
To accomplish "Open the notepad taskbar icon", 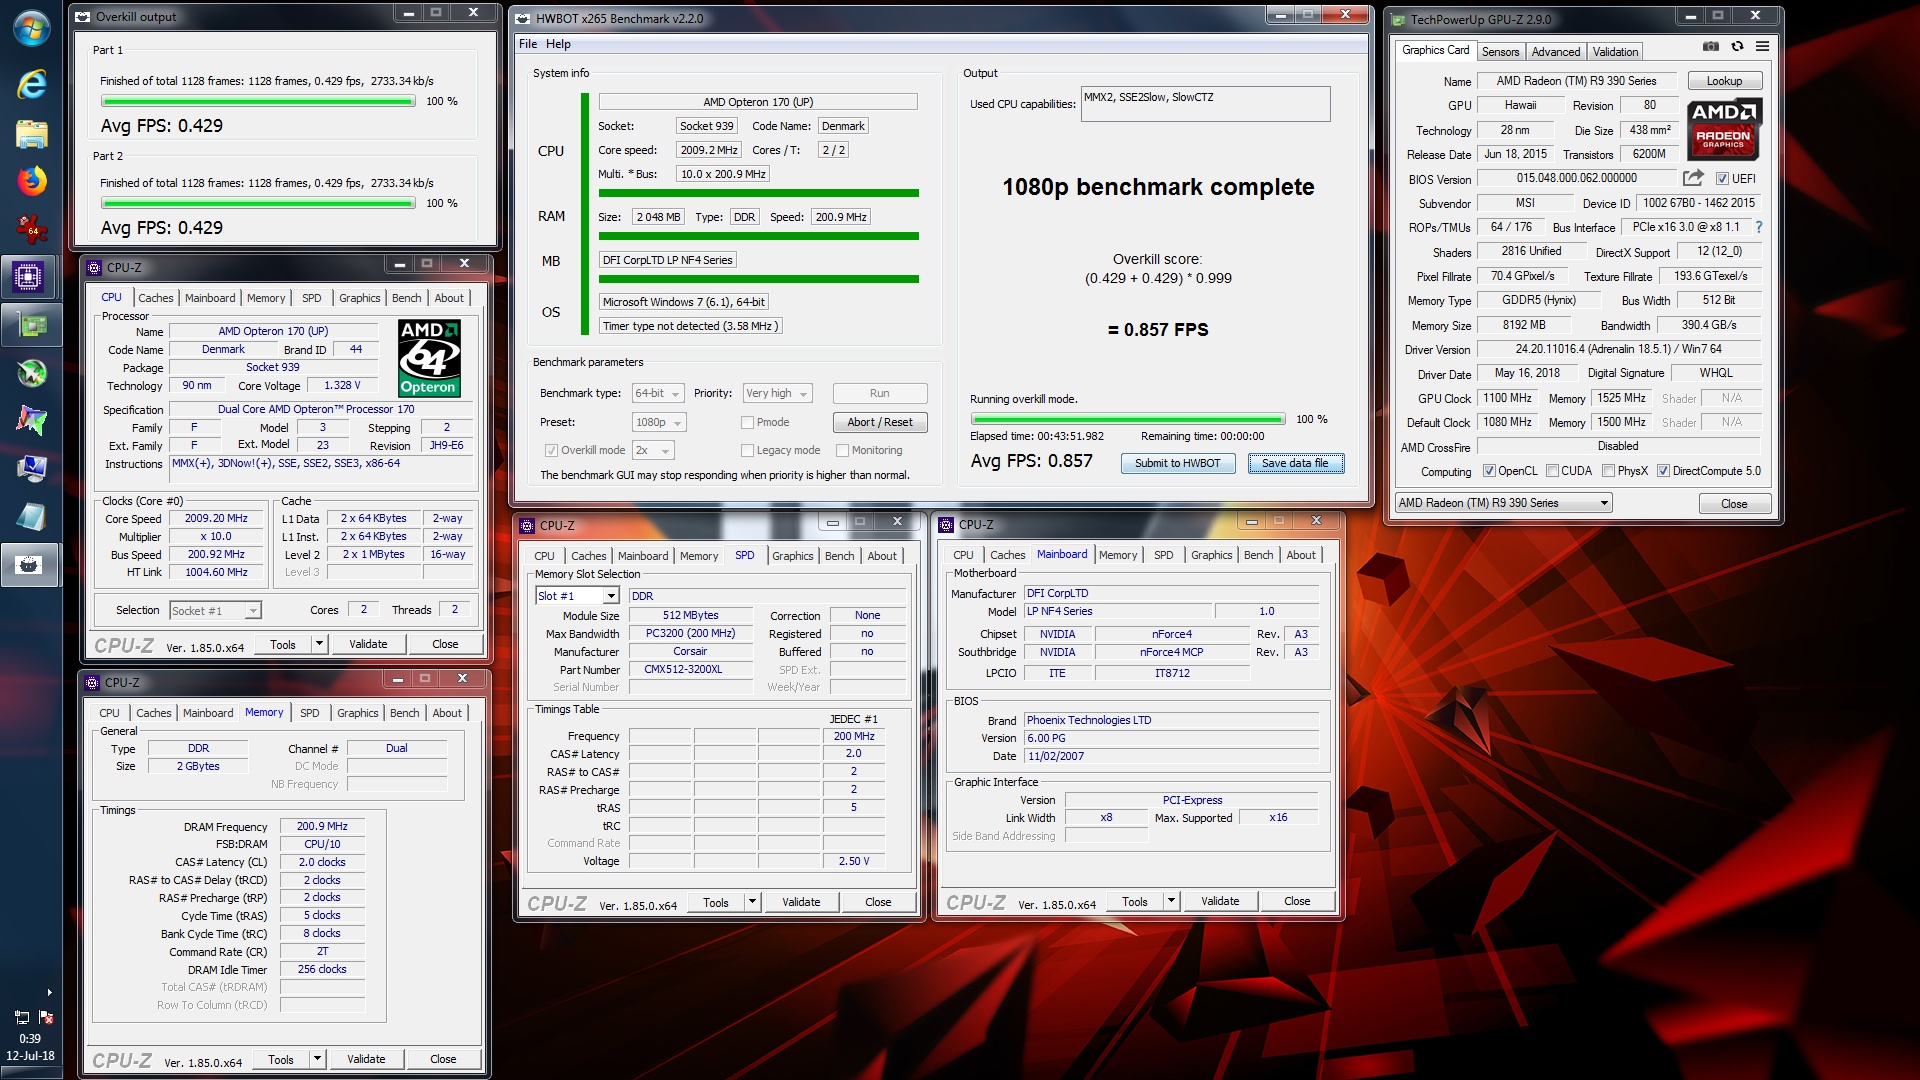I will click(31, 517).
